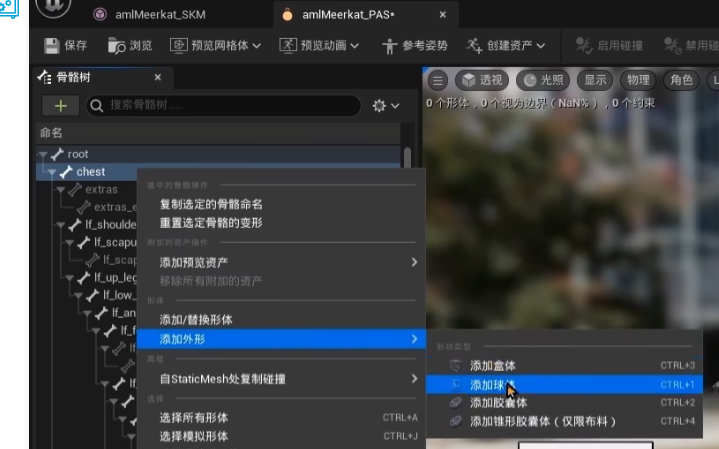The height and width of the screenshot is (449, 719).
Task: Click Enable Collision (启用碰撞) toolbar button
Action: pyautogui.click(x=609, y=45)
